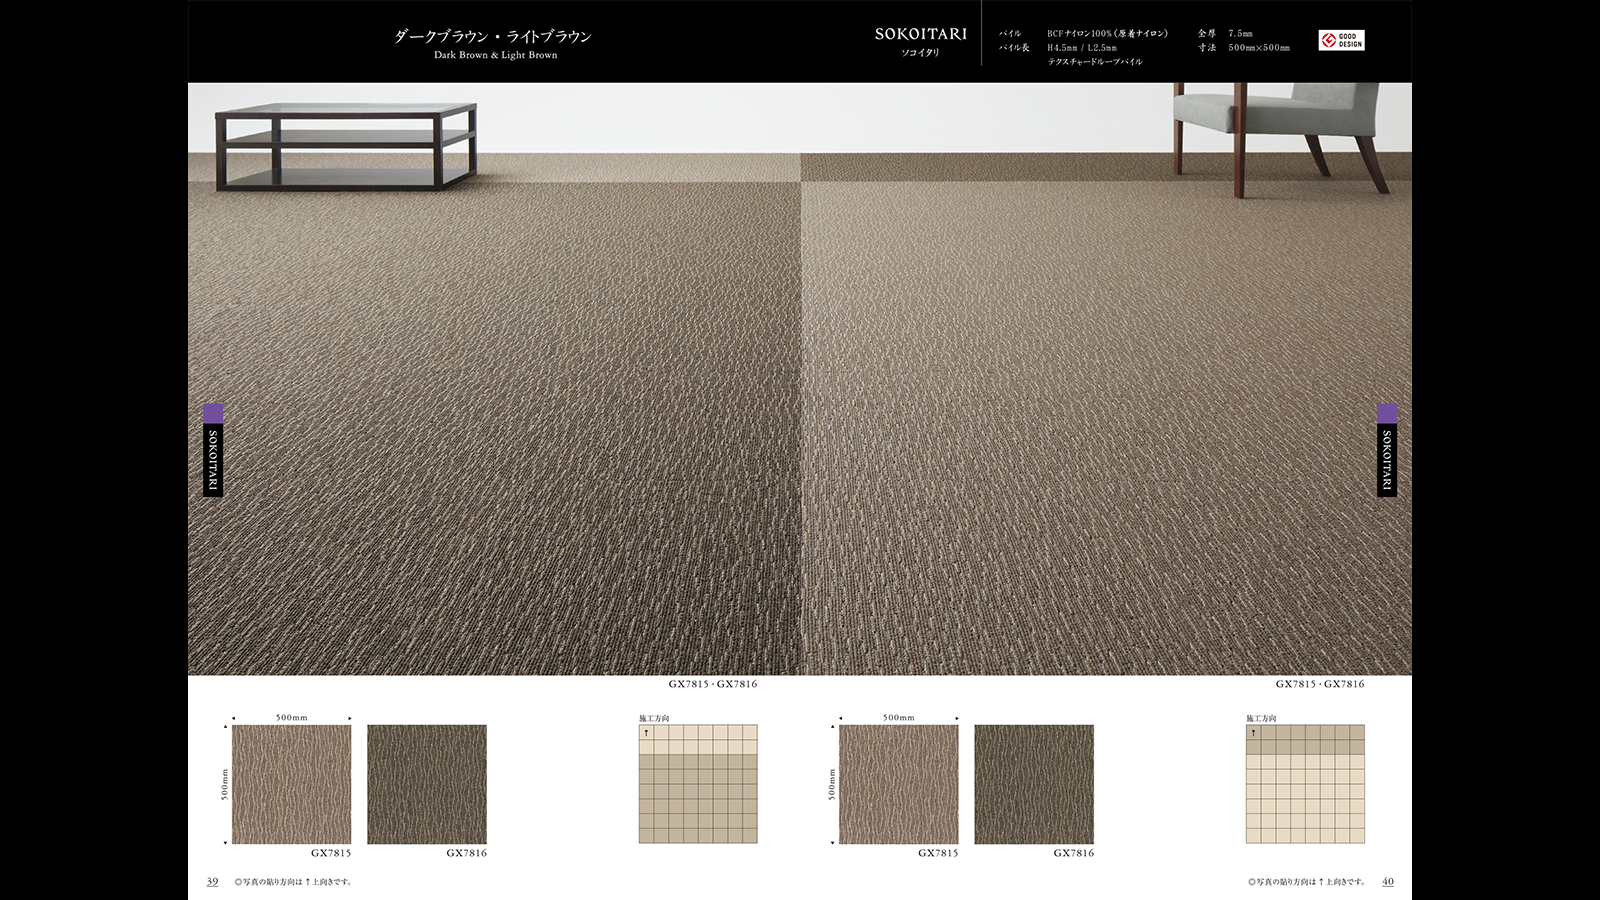Select the light brown GX7815 swatch on page 39
Image resolution: width=1600 pixels, height=900 pixels.
[x=292, y=784]
